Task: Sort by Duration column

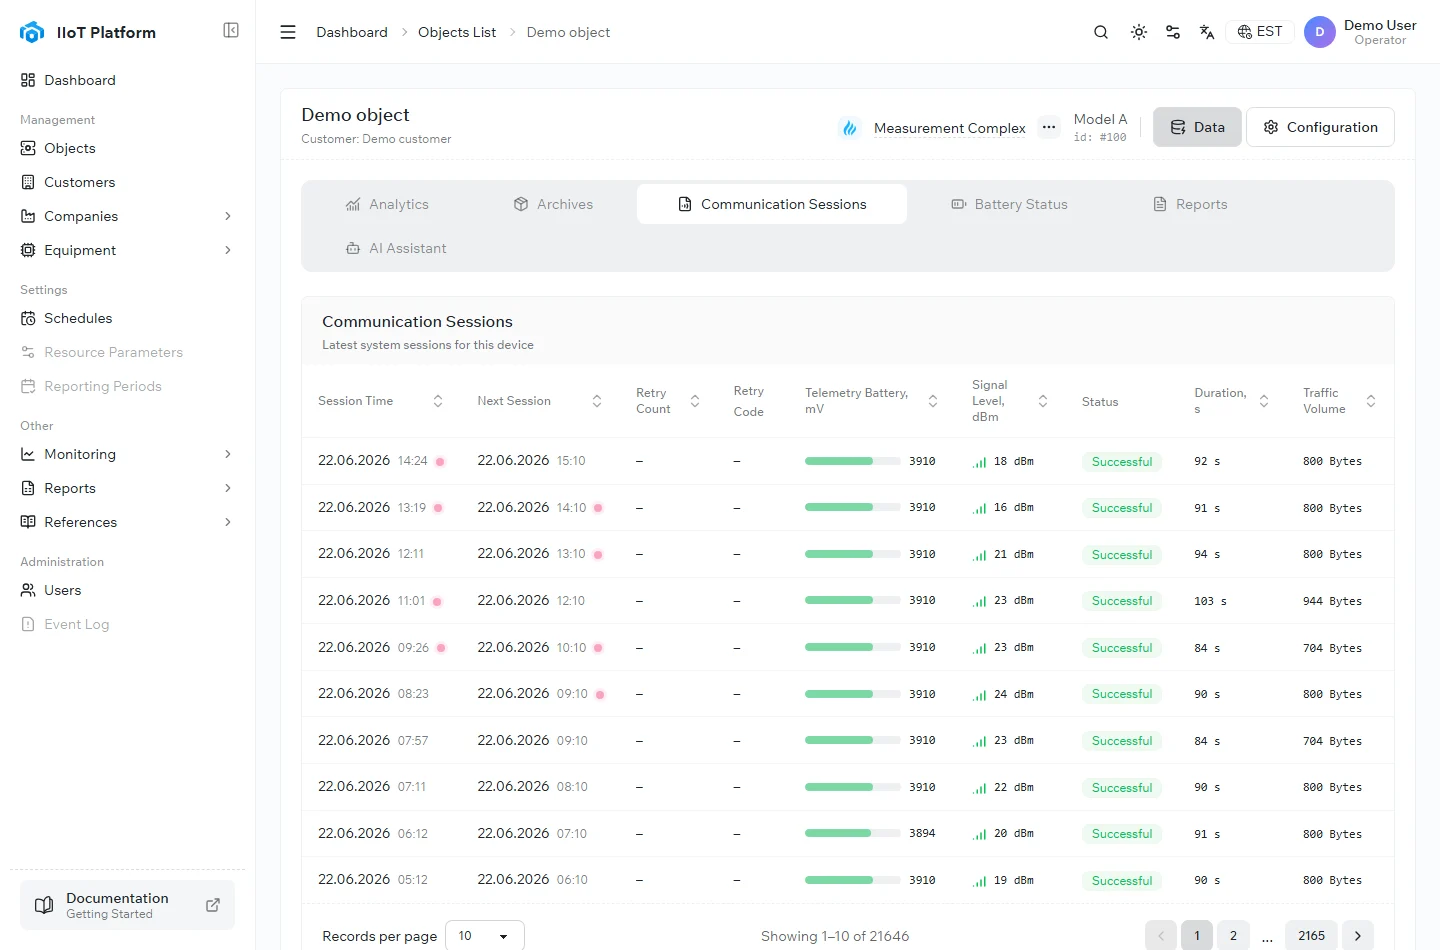Action: point(1264,401)
